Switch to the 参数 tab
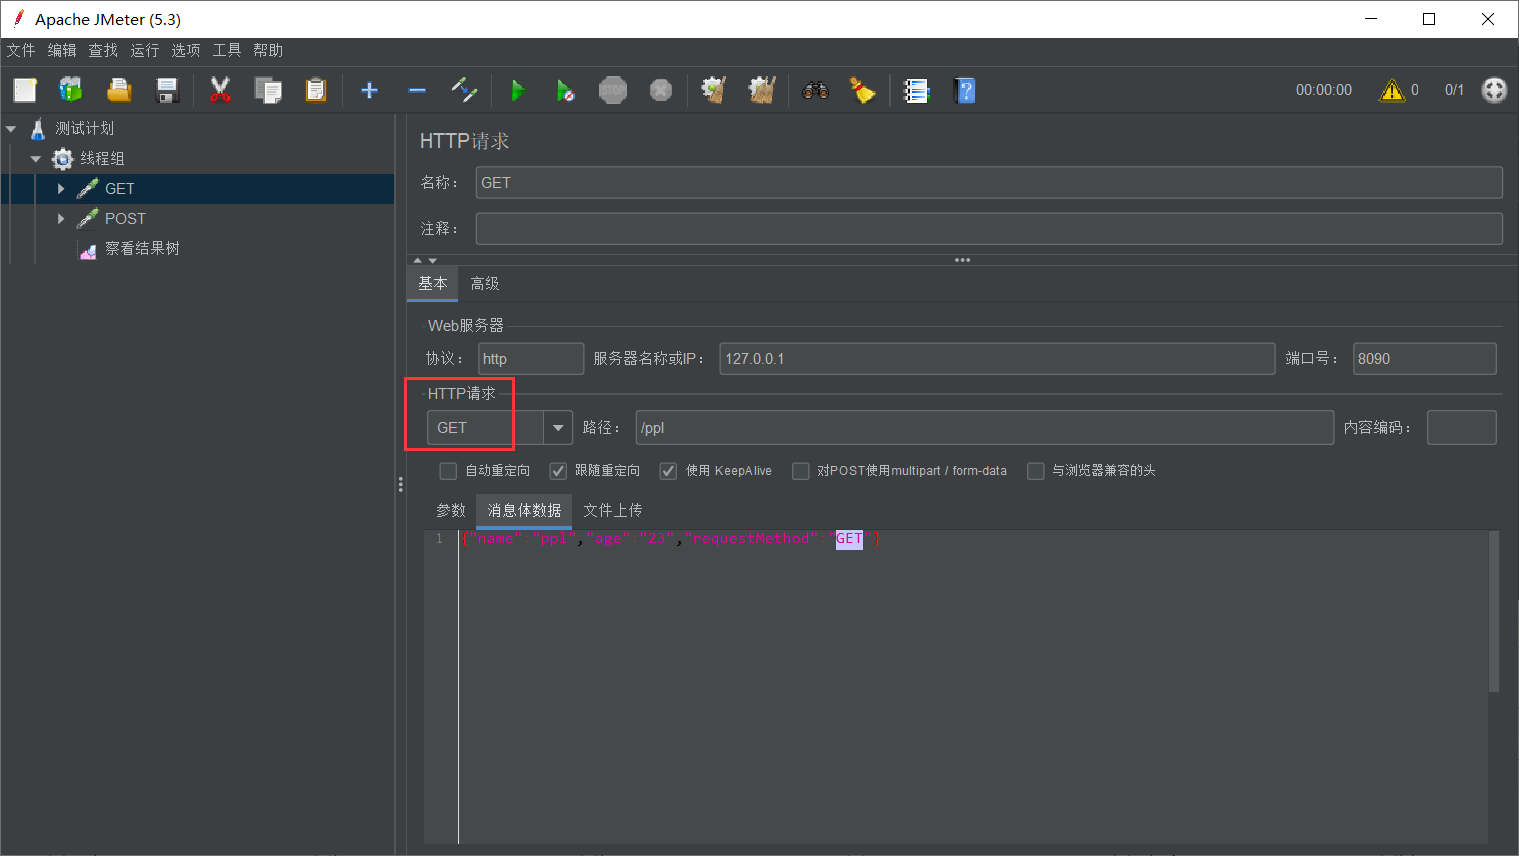This screenshot has width=1519, height=856. pos(451,510)
